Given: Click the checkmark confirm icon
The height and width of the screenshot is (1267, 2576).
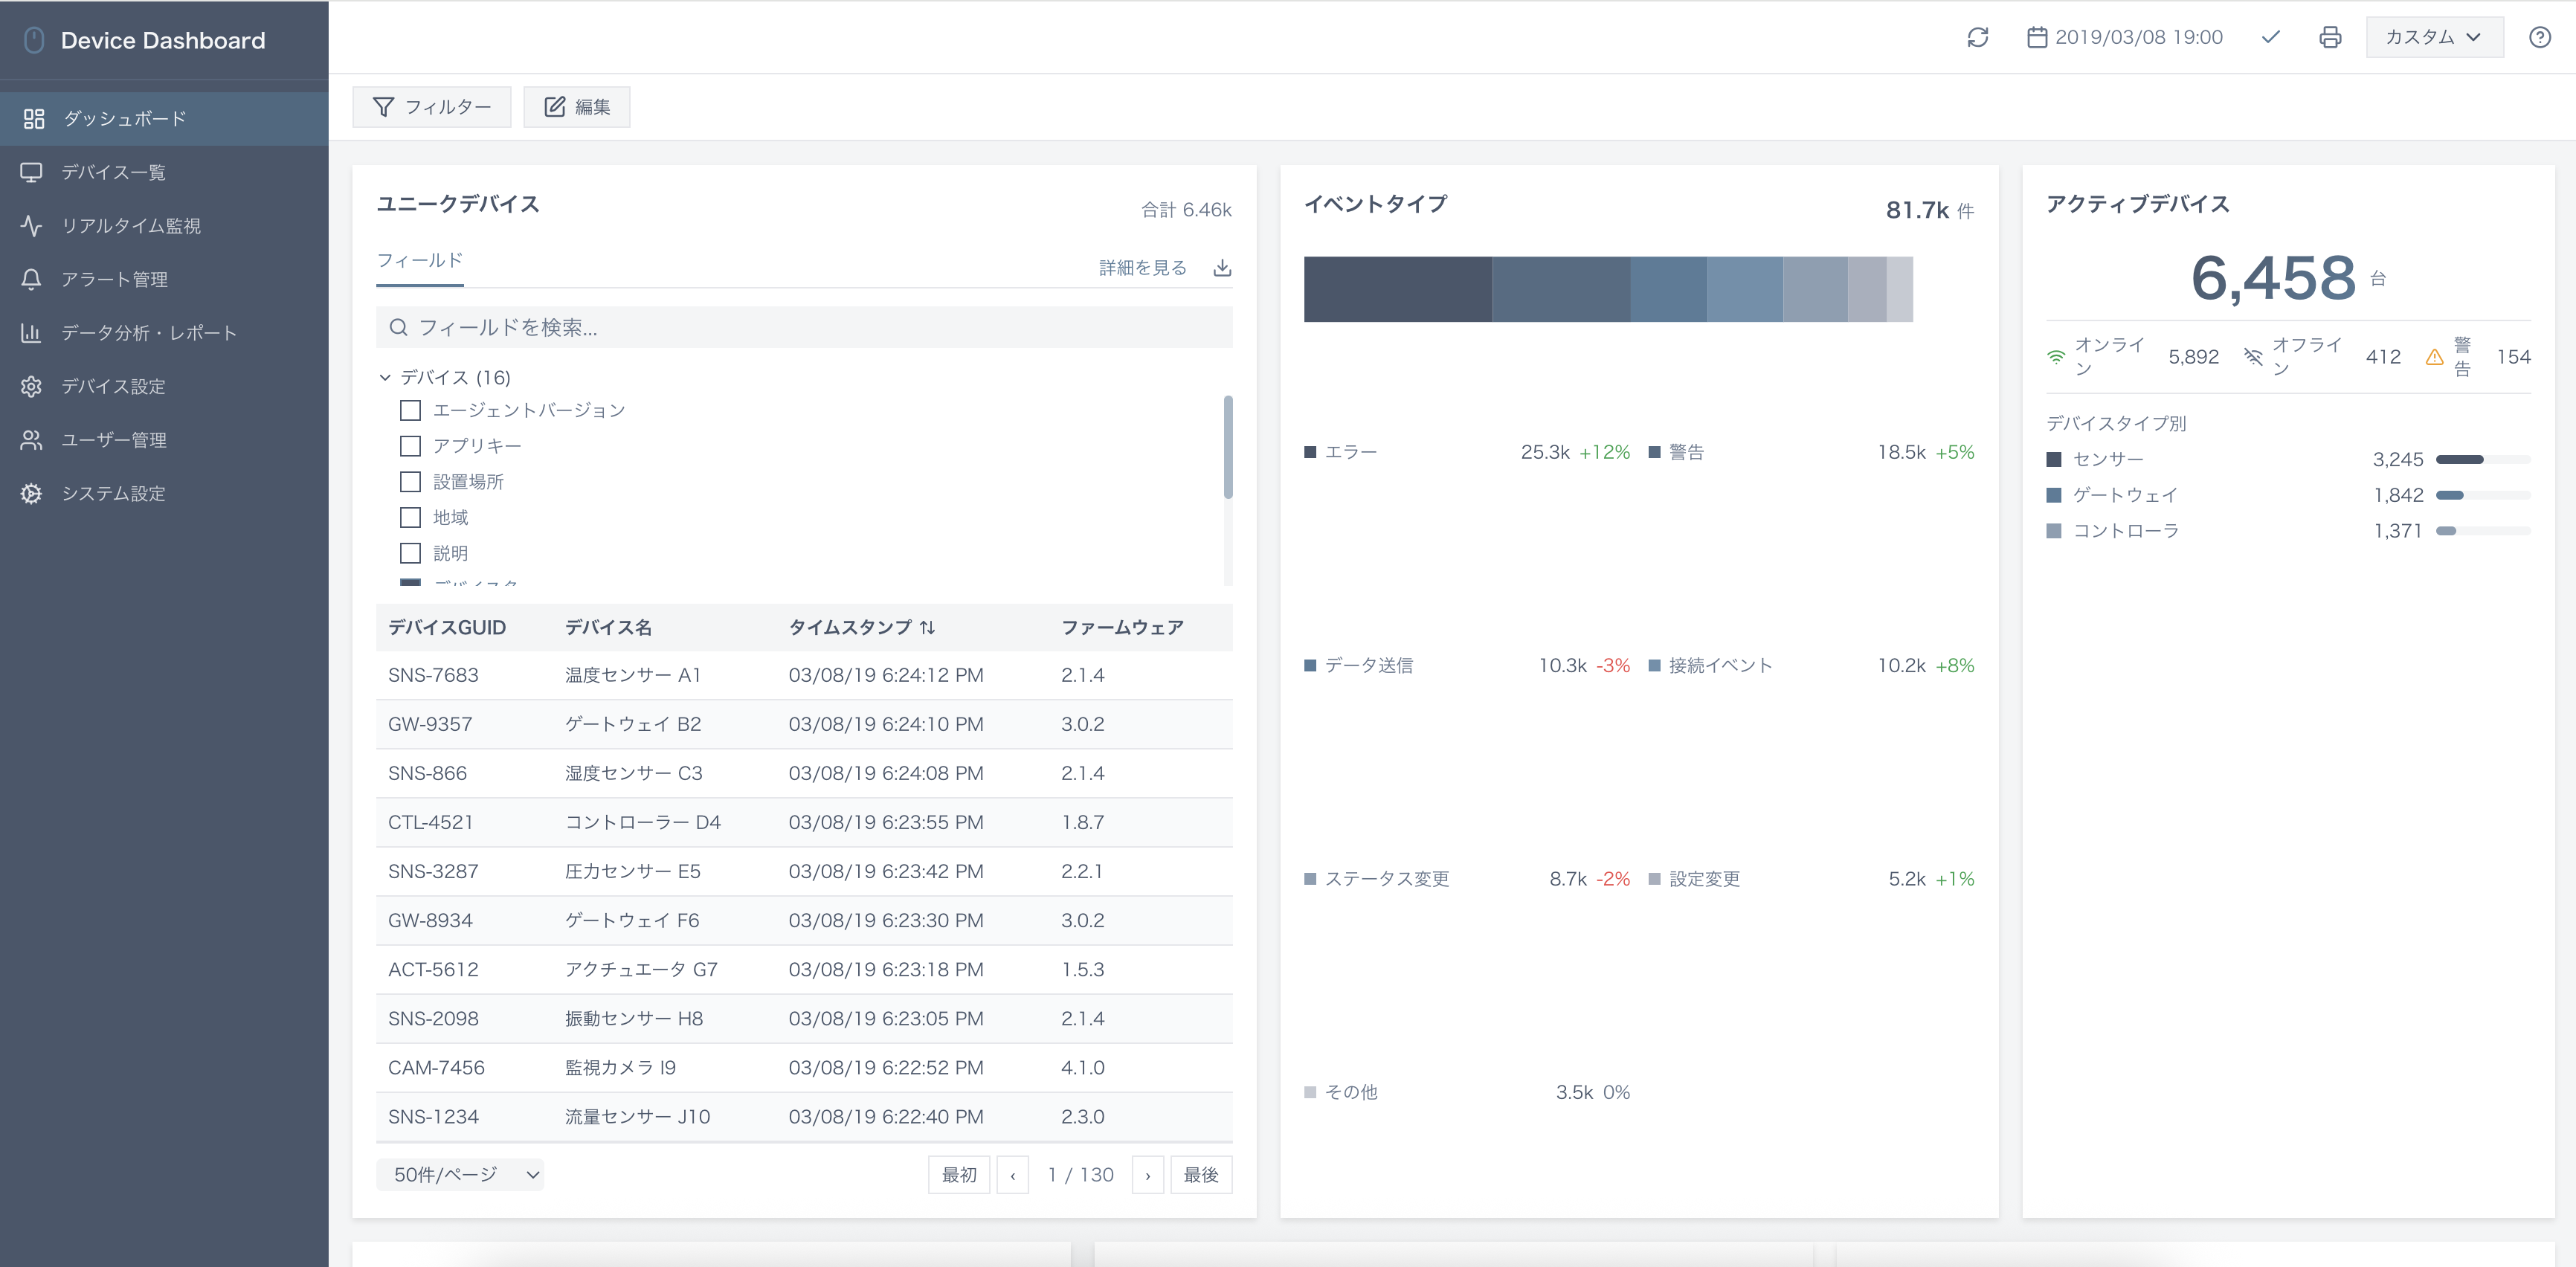Looking at the screenshot, I should 2270,37.
